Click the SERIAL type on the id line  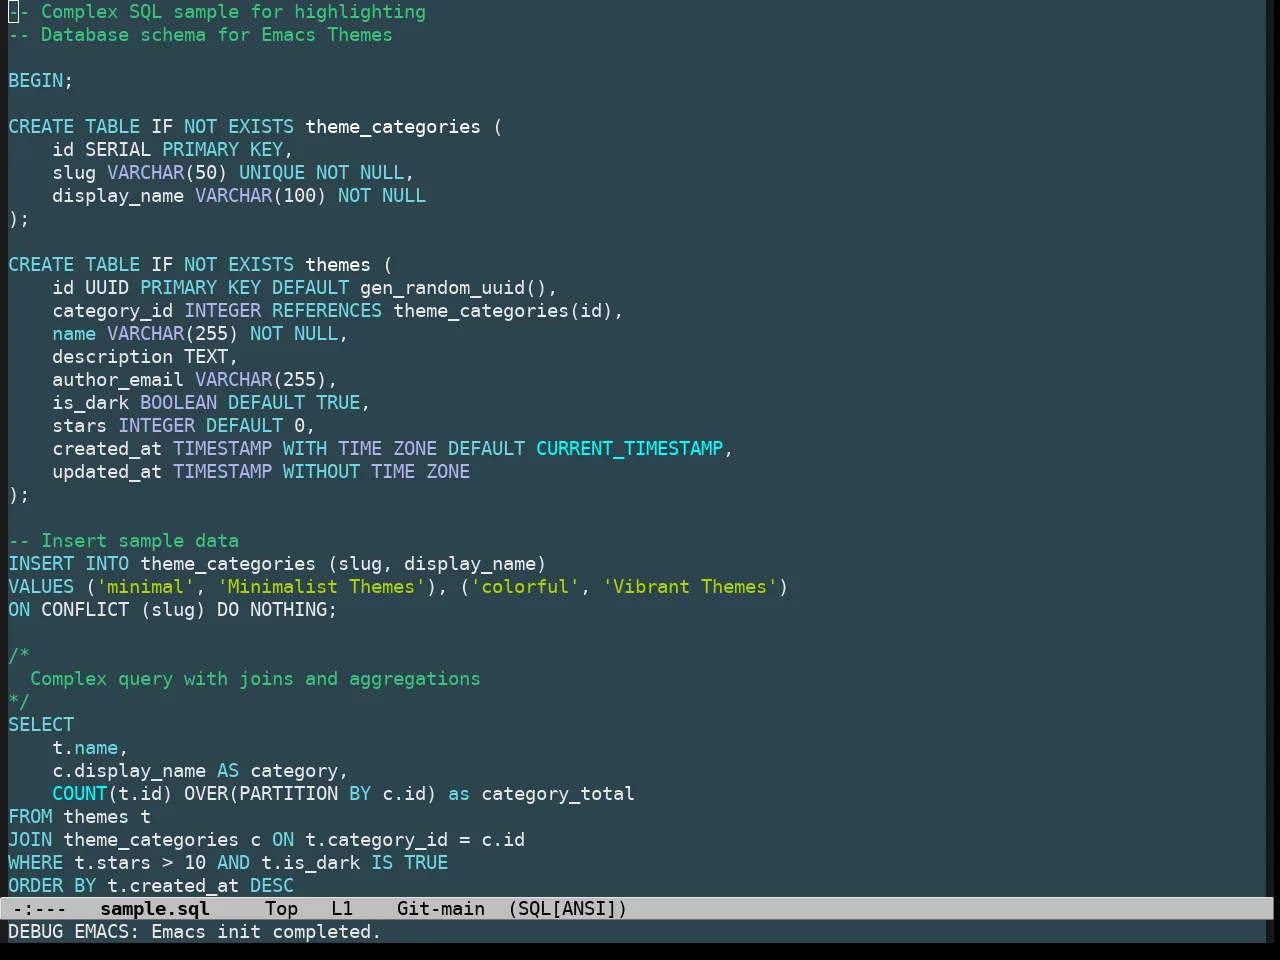pyautogui.click(x=118, y=150)
